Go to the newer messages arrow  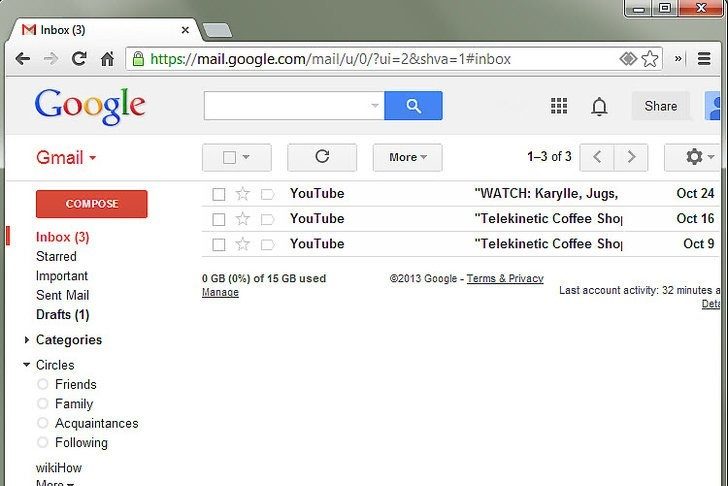[x=597, y=157]
